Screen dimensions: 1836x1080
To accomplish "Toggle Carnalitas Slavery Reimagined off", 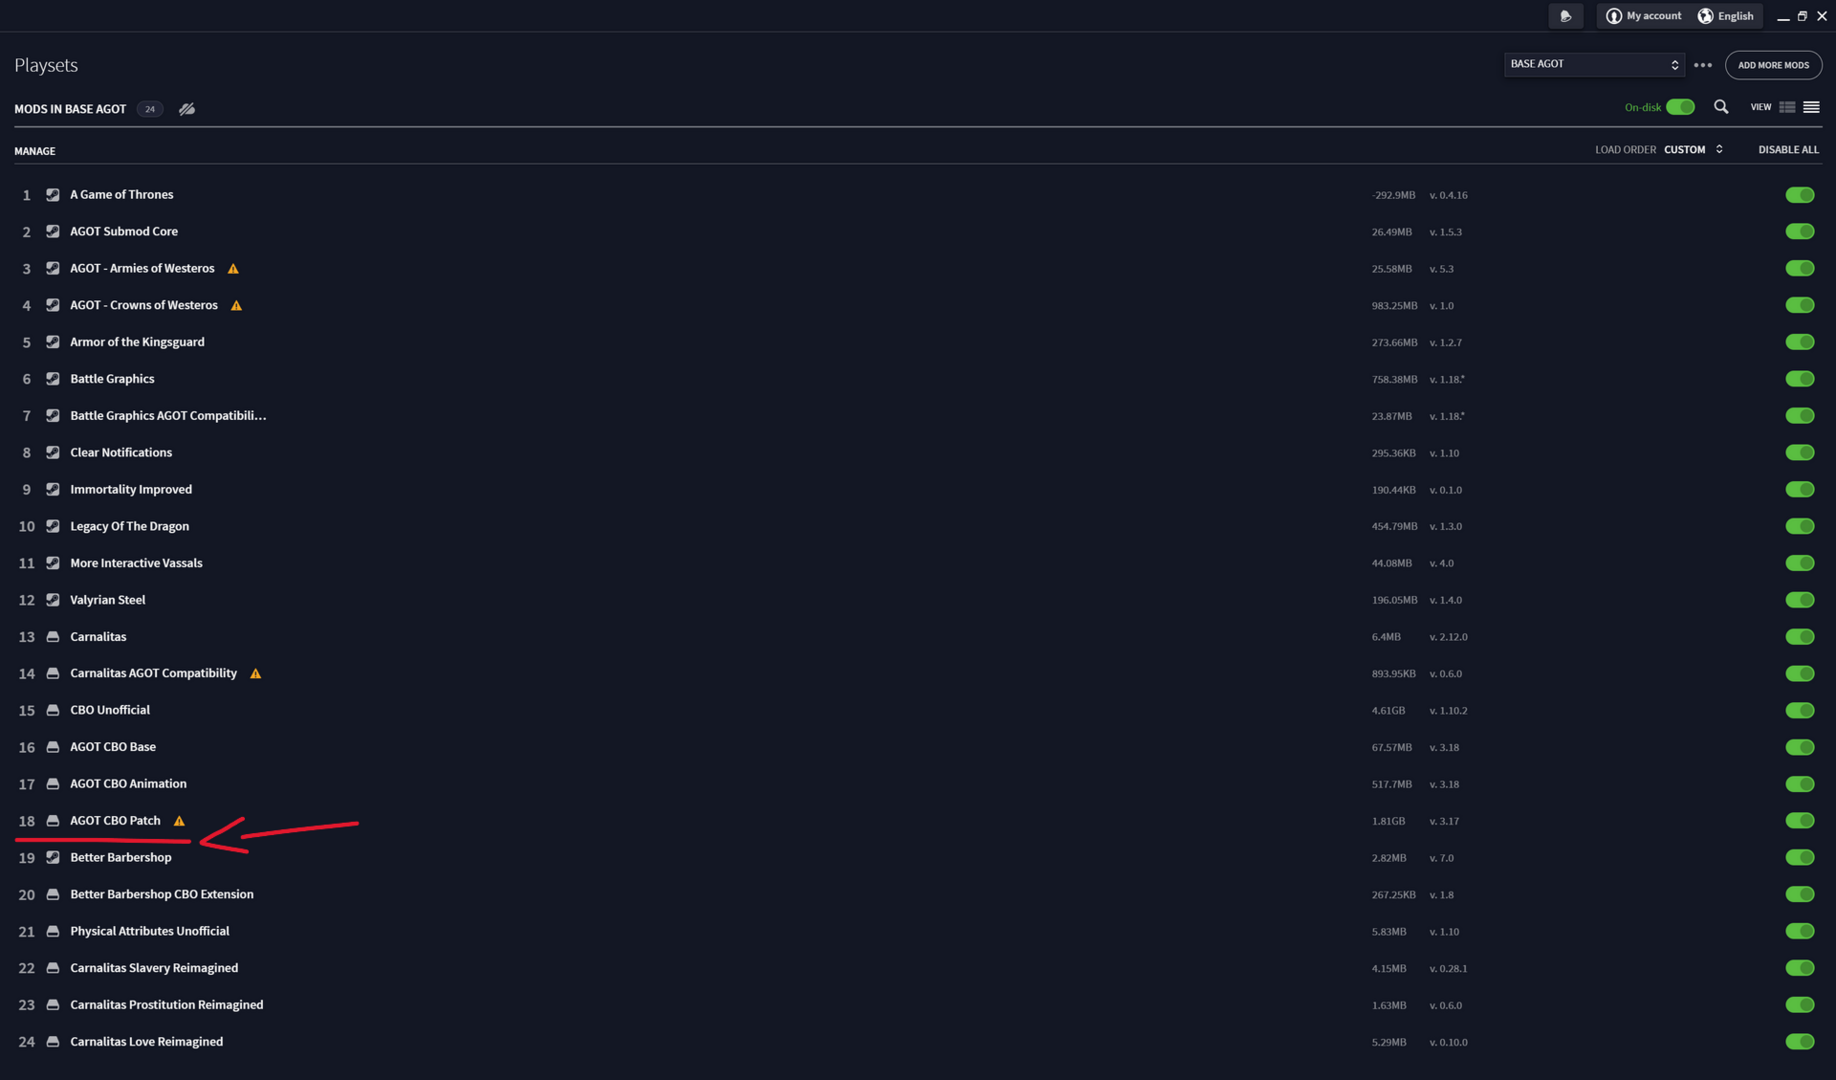I will point(1800,968).
